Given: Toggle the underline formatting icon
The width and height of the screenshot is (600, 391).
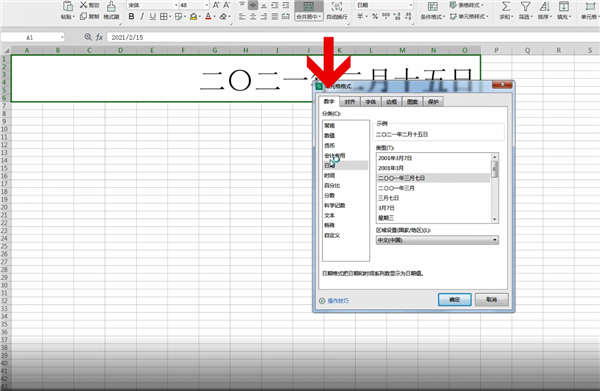Looking at the screenshot, I should tap(153, 16).
